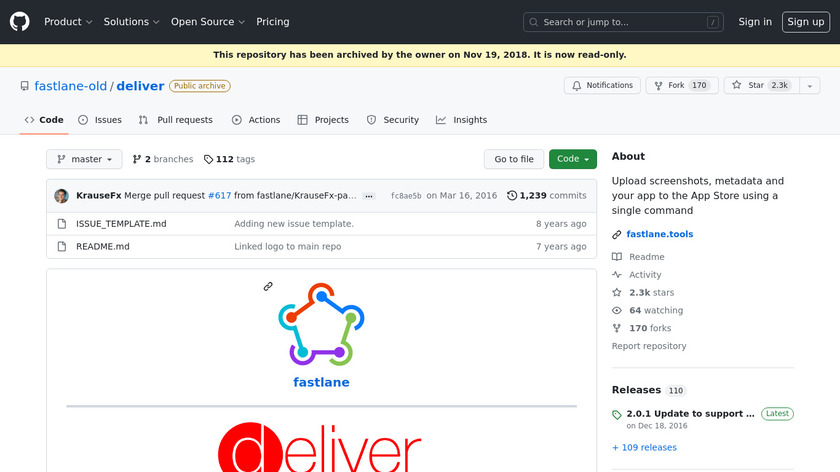Screen dimensions: 840x472
Task: View the + 109 releases link
Action: (644, 447)
